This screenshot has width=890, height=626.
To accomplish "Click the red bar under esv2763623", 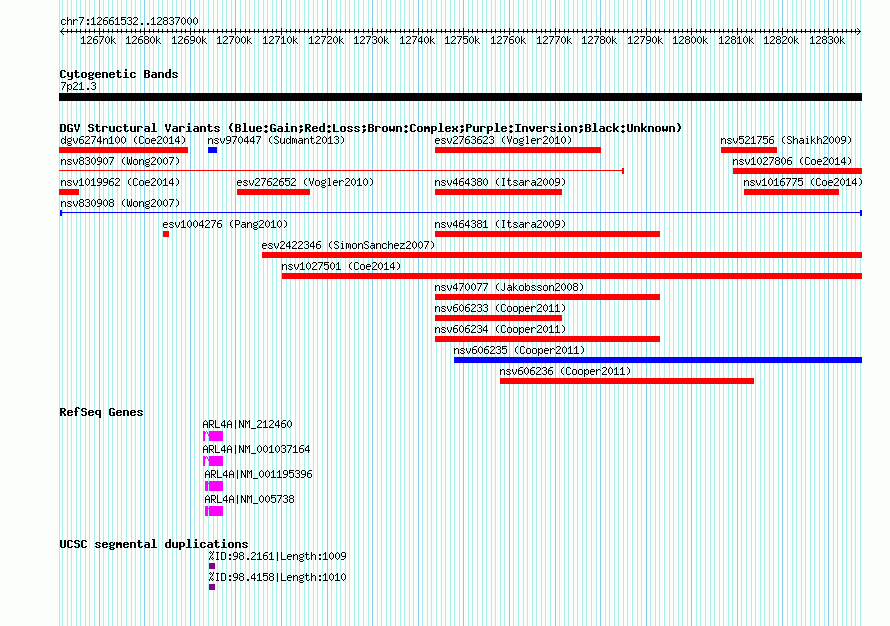I will coord(518,150).
